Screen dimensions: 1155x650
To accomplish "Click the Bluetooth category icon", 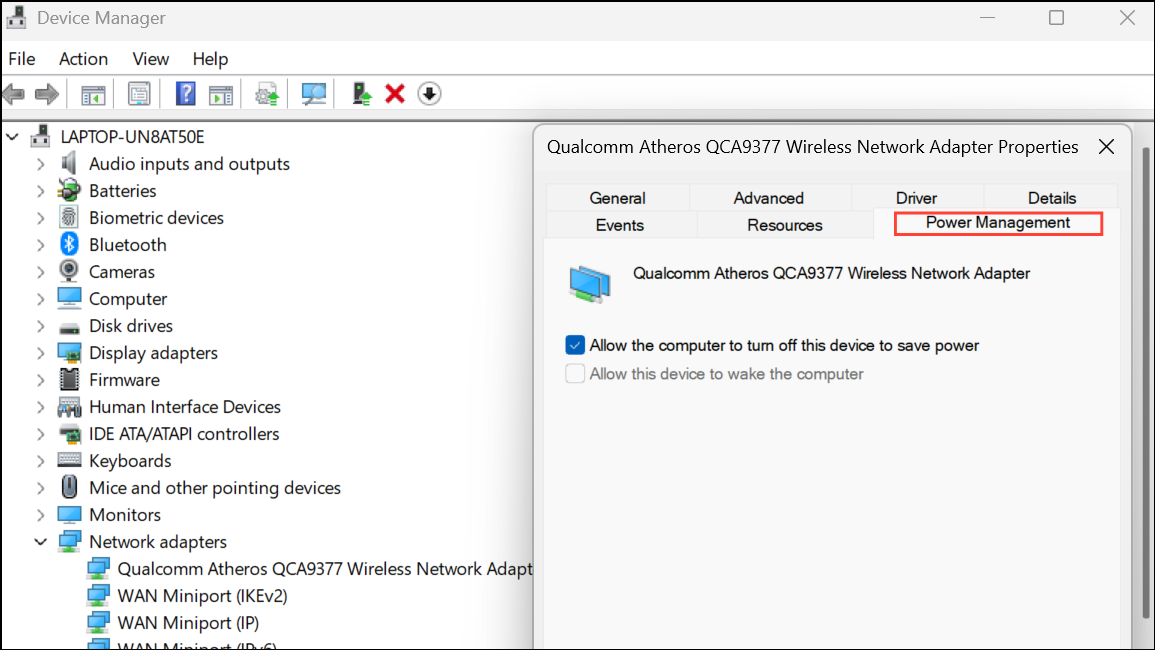I will [x=69, y=244].
